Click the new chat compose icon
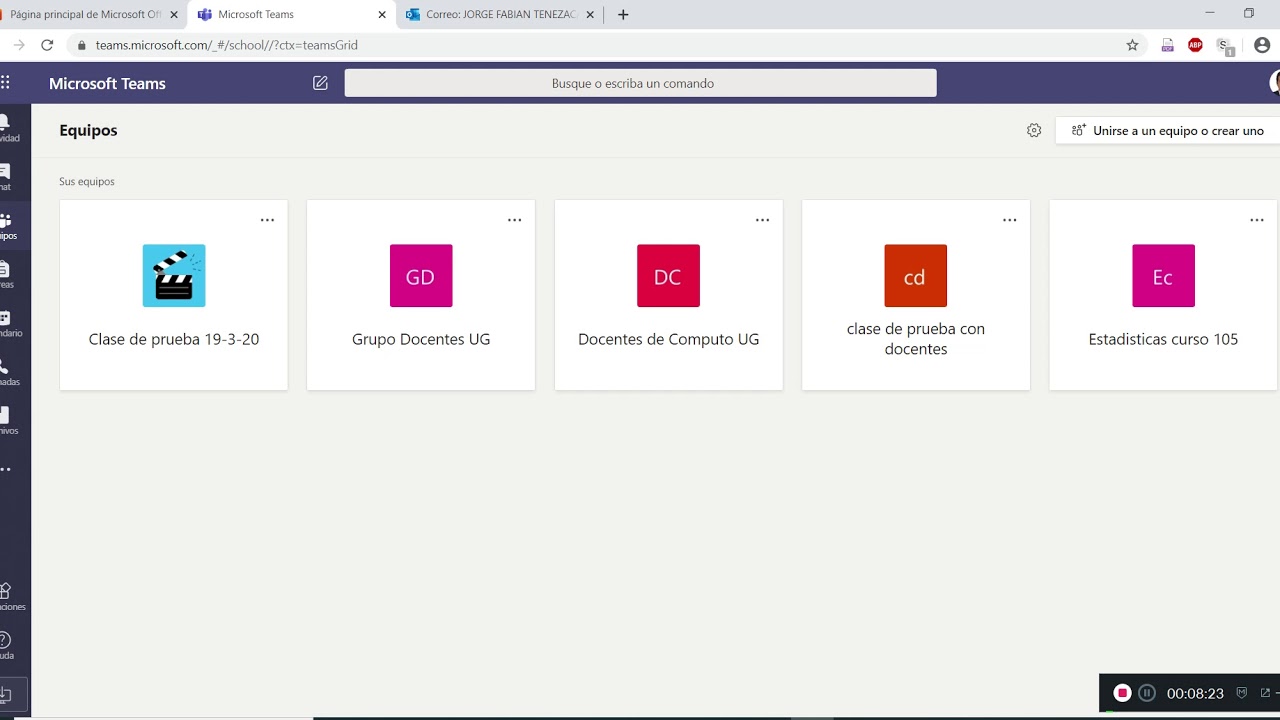The height and width of the screenshot is (720, 1280). coord(320,83)
